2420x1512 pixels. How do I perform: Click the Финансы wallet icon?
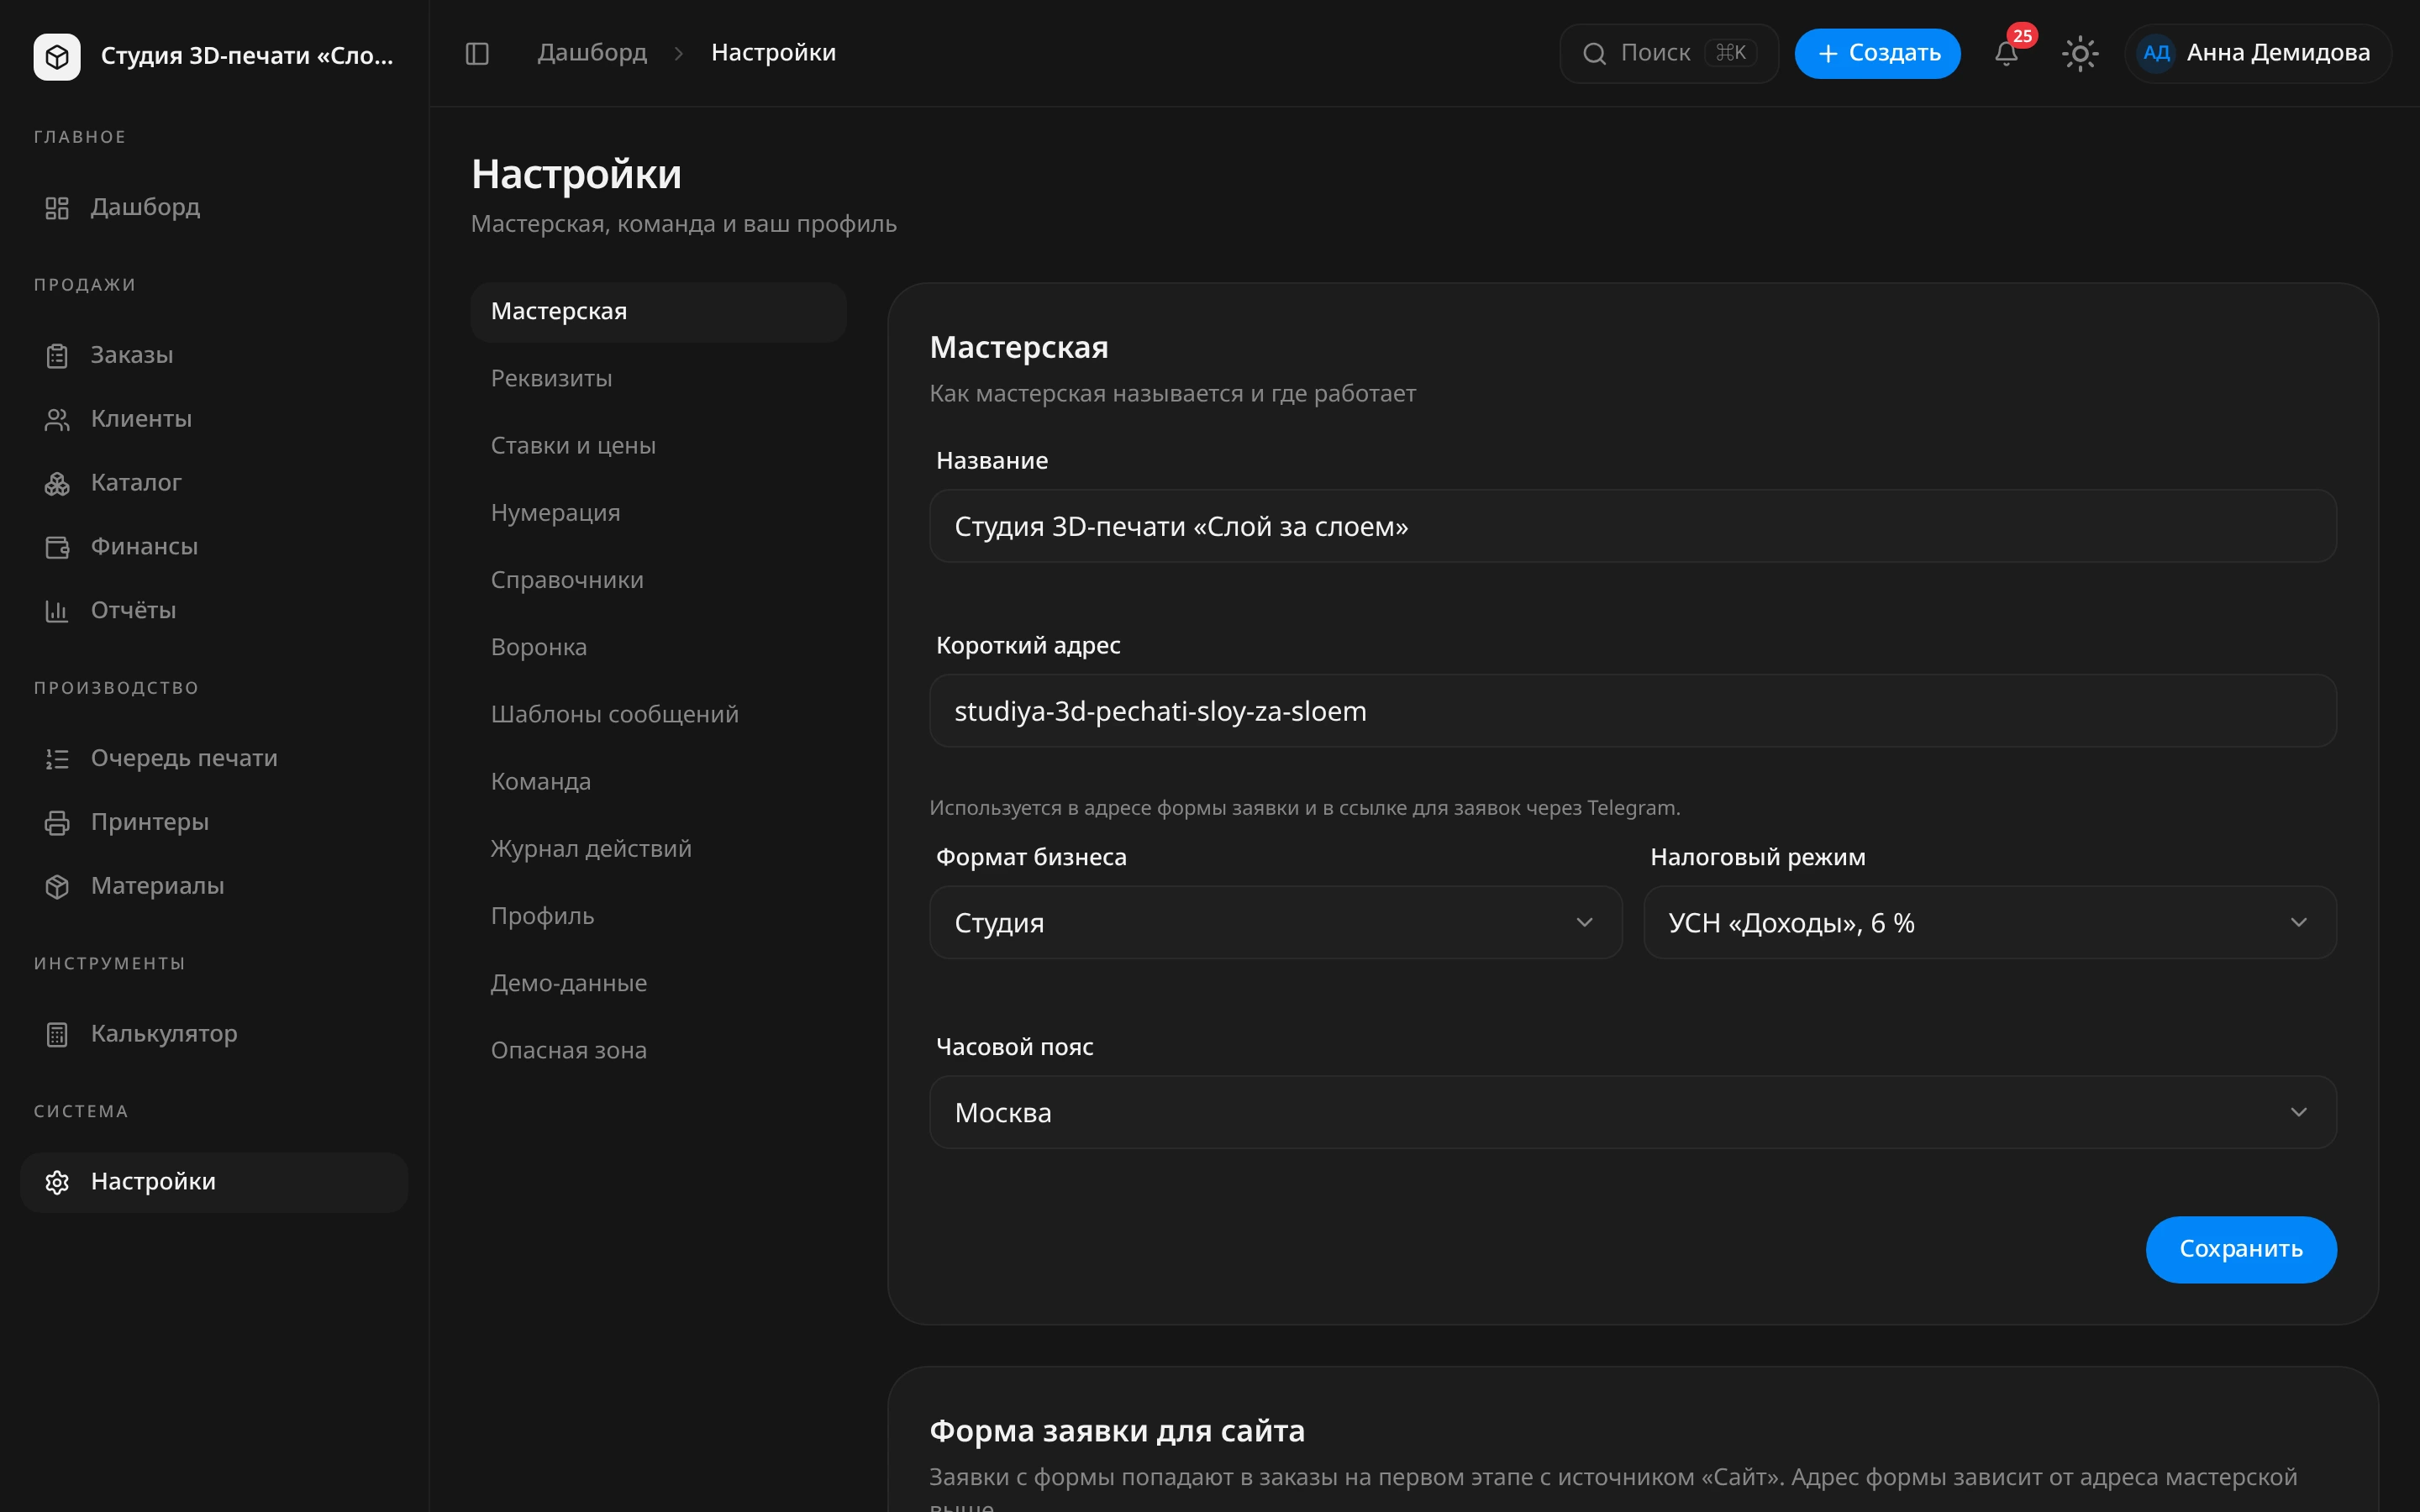[57, 547]
